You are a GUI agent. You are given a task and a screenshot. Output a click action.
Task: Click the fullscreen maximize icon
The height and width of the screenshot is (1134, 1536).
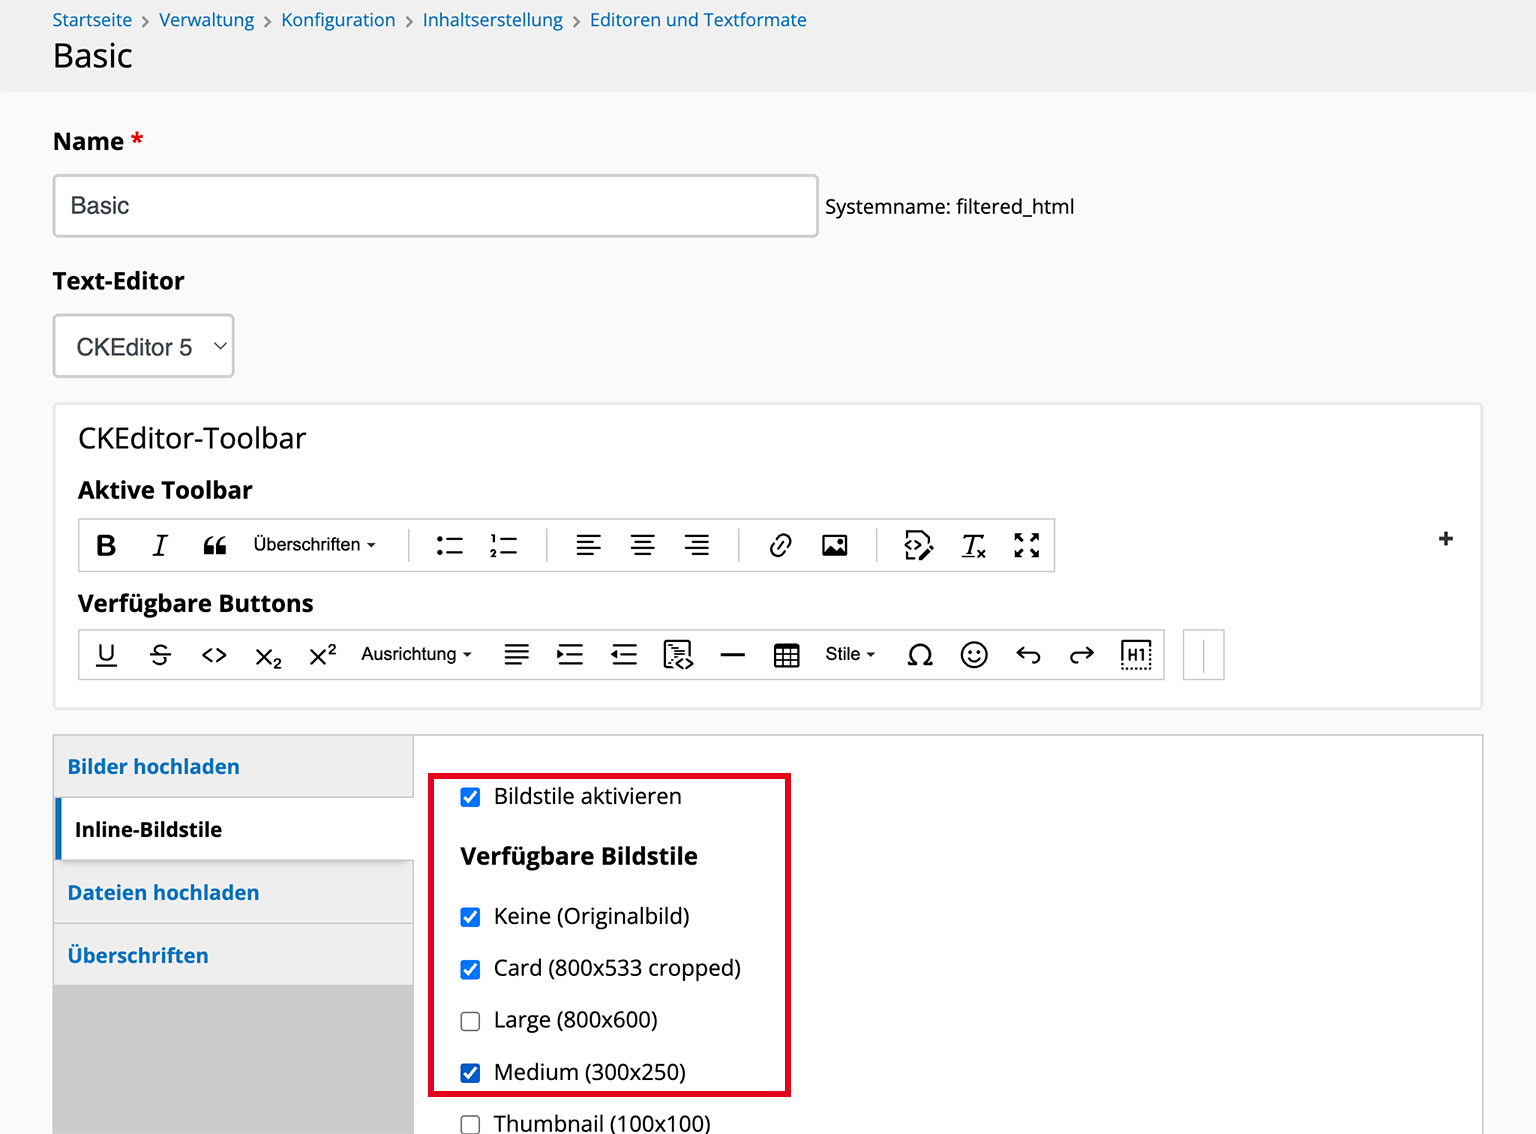pyautogui.click(x=1027, y=545)
